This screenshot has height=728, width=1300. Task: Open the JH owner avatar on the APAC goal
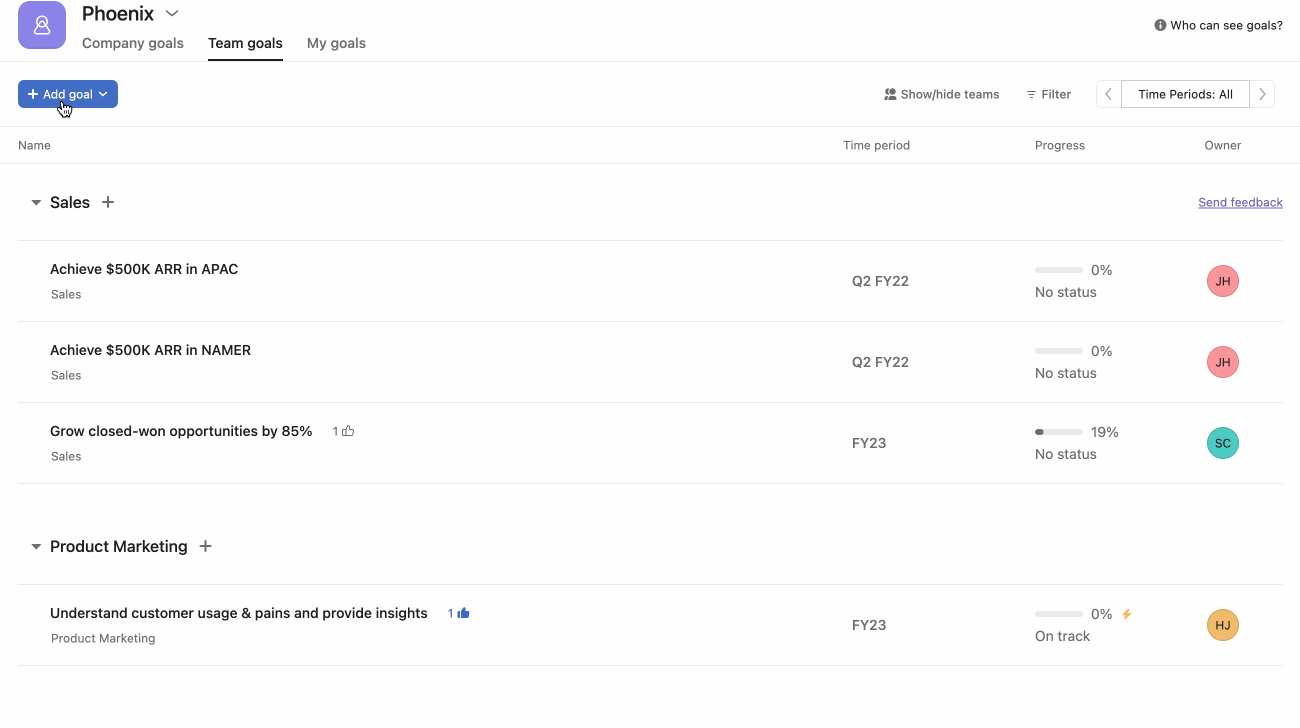coord(1222,281)
